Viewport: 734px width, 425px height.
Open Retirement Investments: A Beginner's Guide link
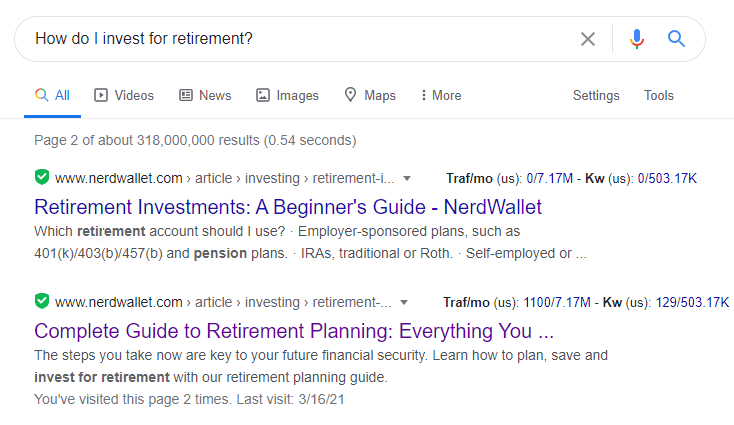(x=288, y=207)
